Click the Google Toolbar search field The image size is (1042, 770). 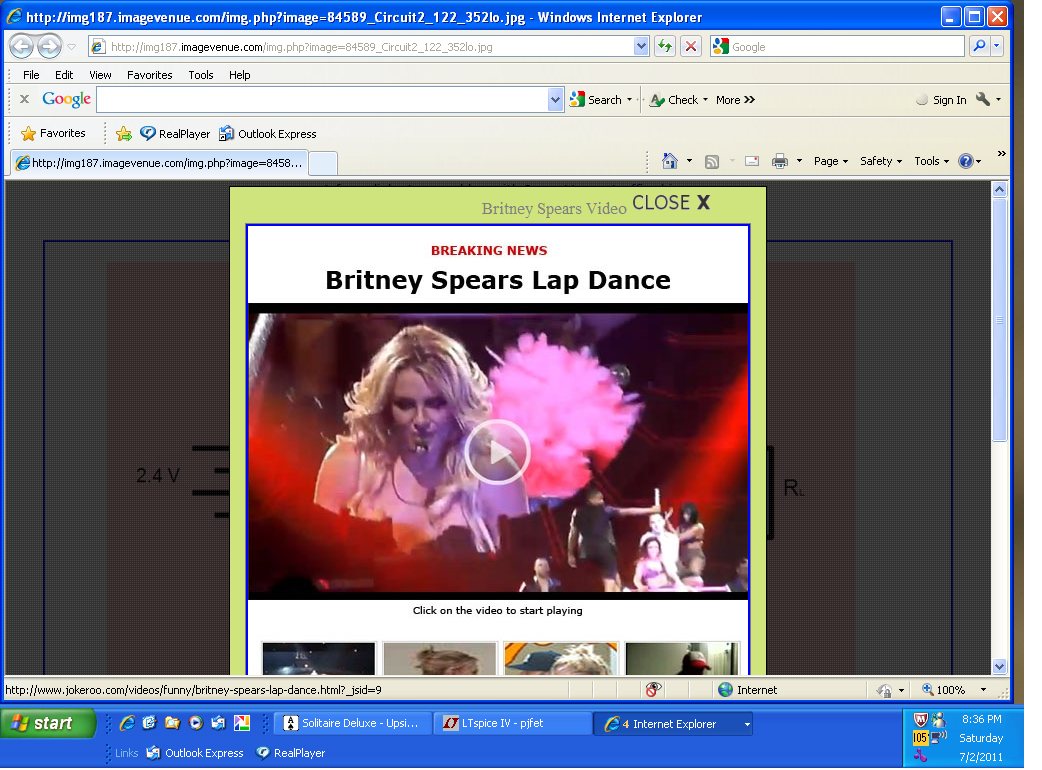click(x=323, y=100)
